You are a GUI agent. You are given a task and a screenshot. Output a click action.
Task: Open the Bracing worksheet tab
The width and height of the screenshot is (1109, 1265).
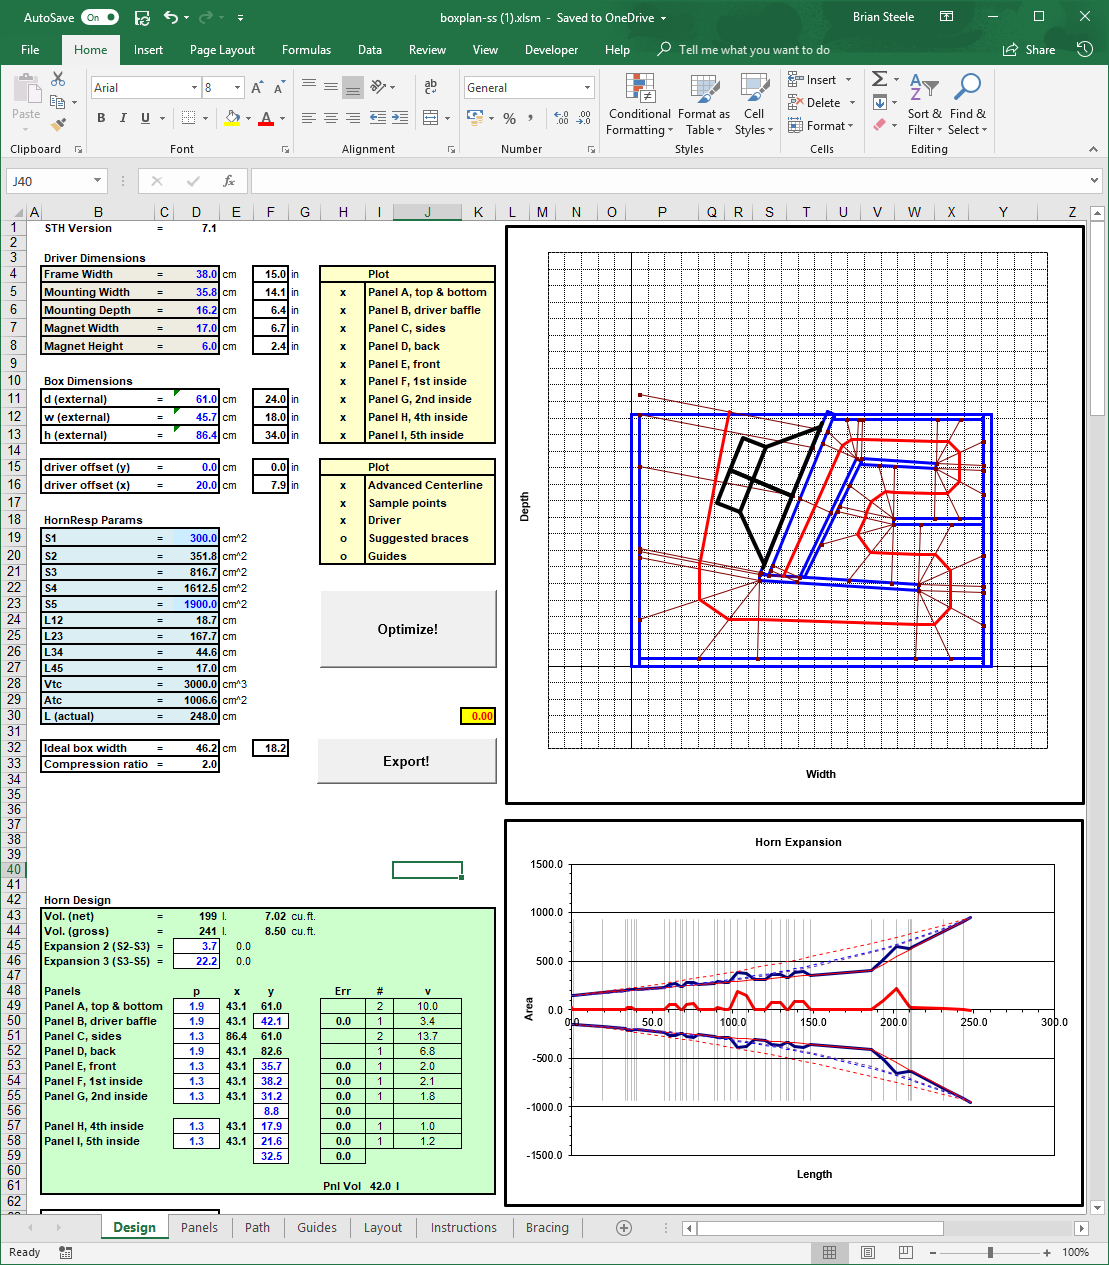pos(547,1228)
